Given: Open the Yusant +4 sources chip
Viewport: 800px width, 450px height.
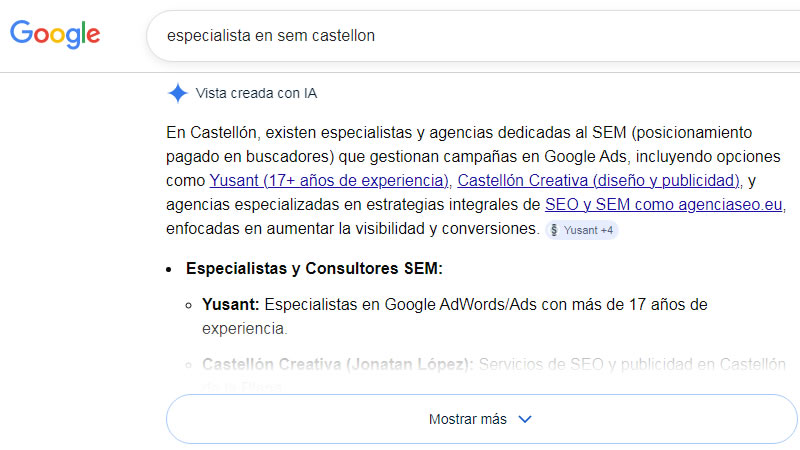Looking at the screenshot, I should click(583, 230).
